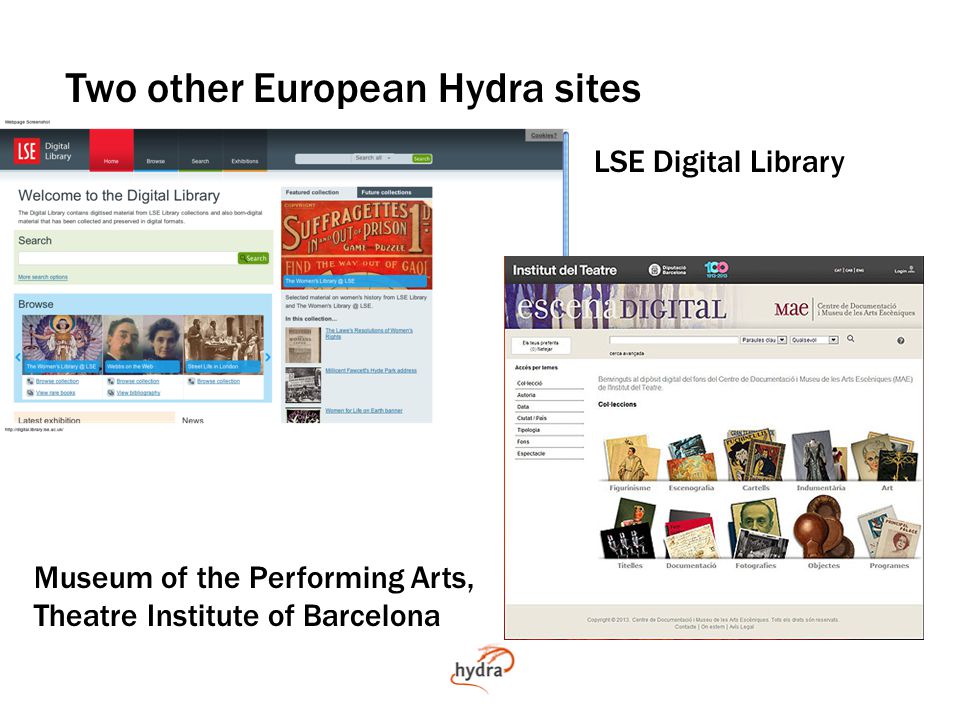Select the 'Featured collection' tab

[x=318, y=192]
